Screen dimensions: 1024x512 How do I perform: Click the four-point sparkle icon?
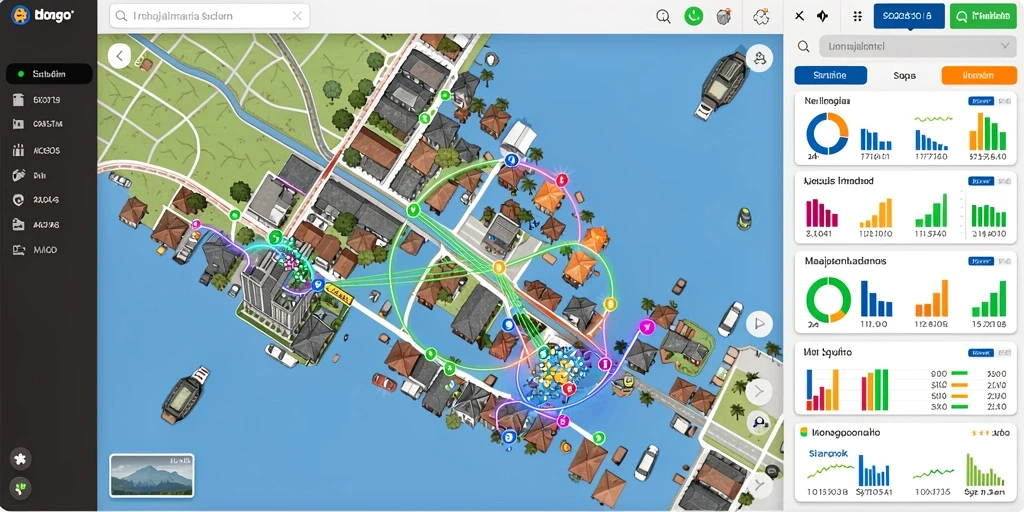tap(822, 16)
